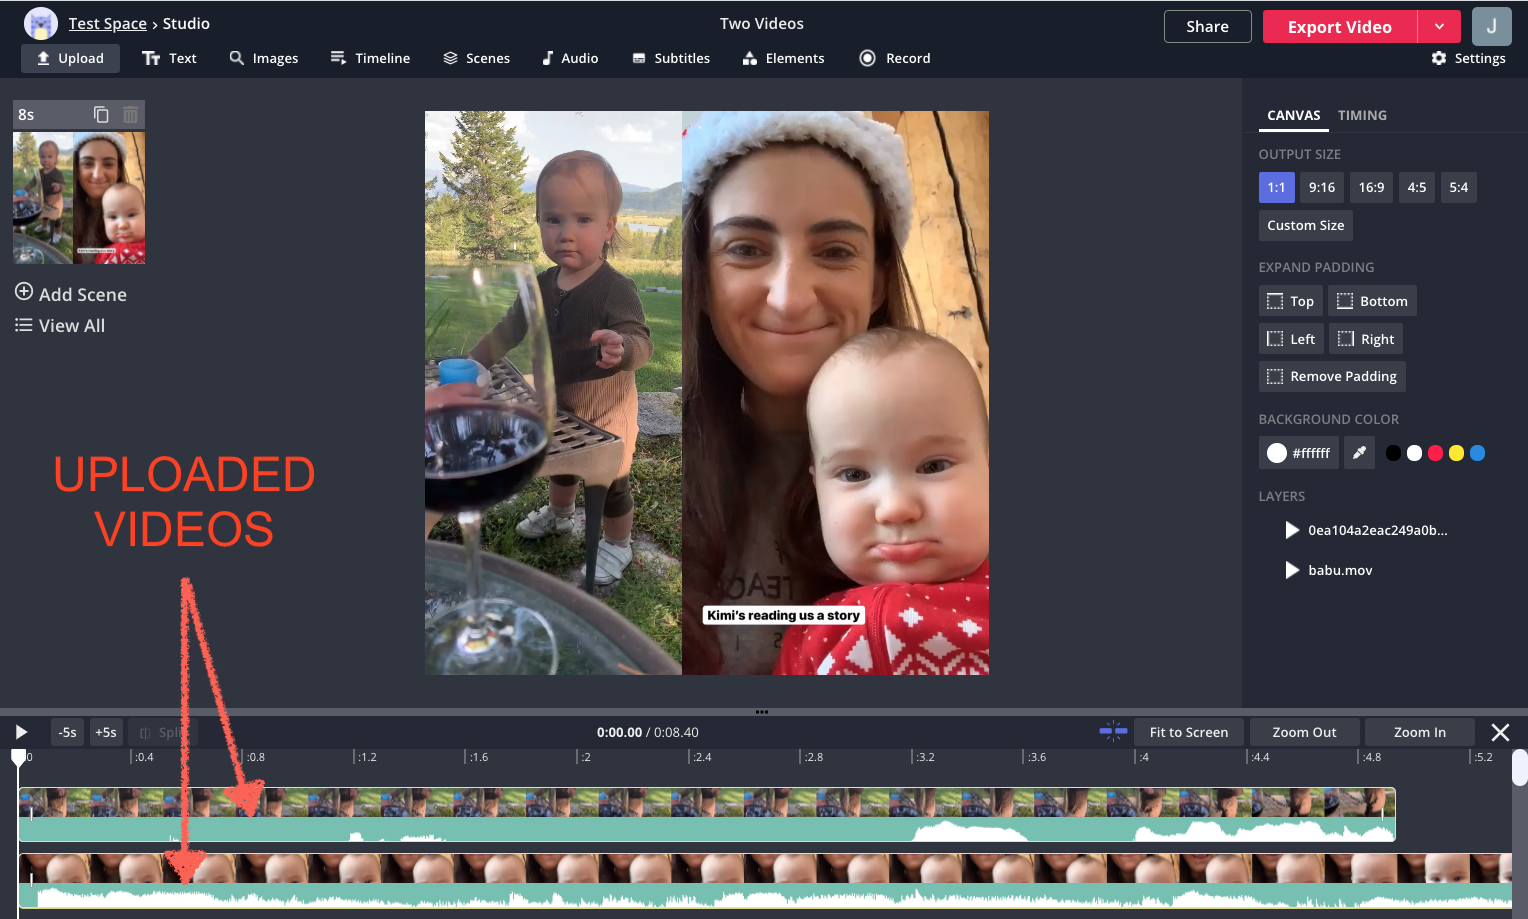Viewport: 1528px width, 919px height.
Task: Click the Share button
Action: pyautogui.click(x=1207, y=27)
